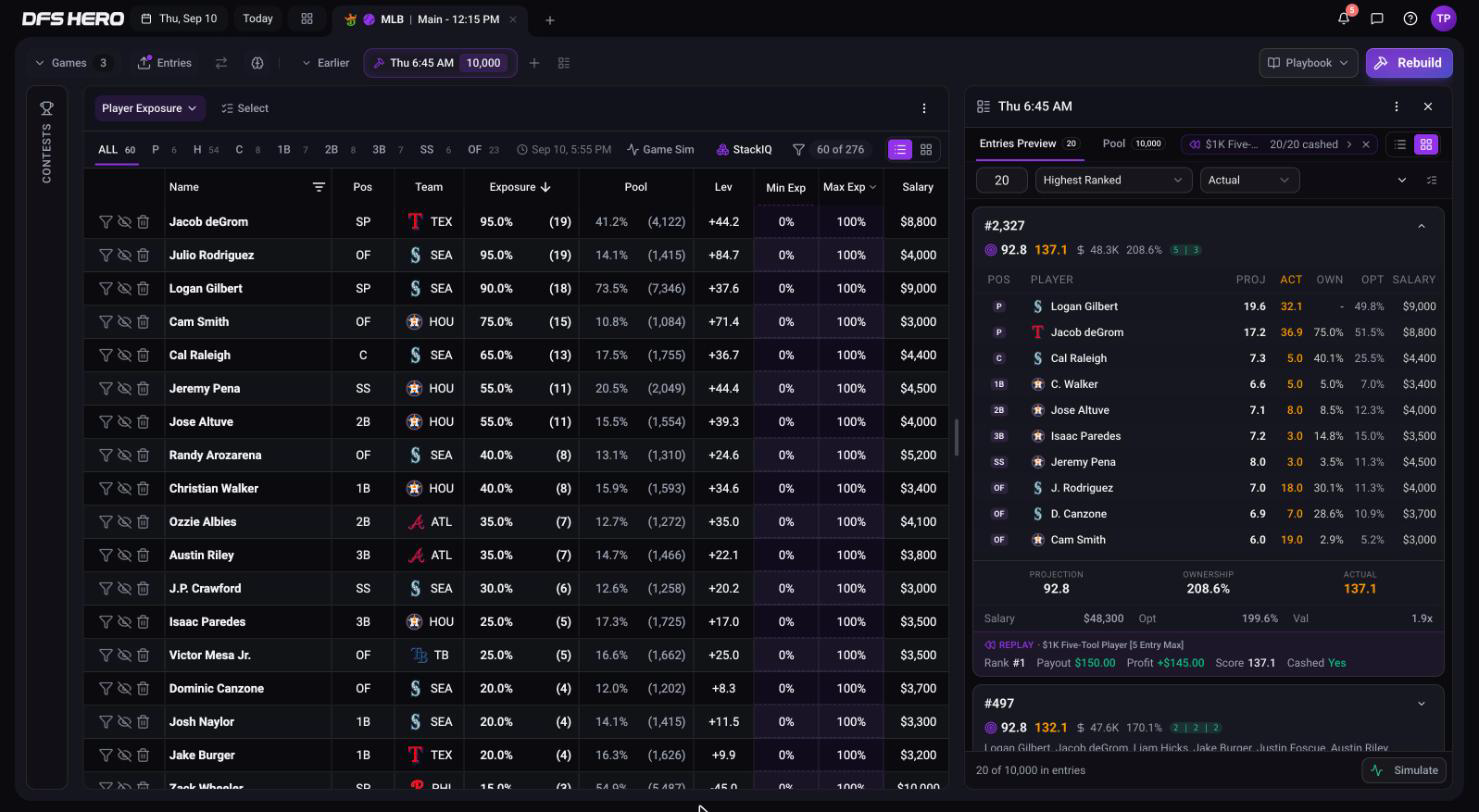
Task: Switch player table to list view
Action: tap(900, 150)
